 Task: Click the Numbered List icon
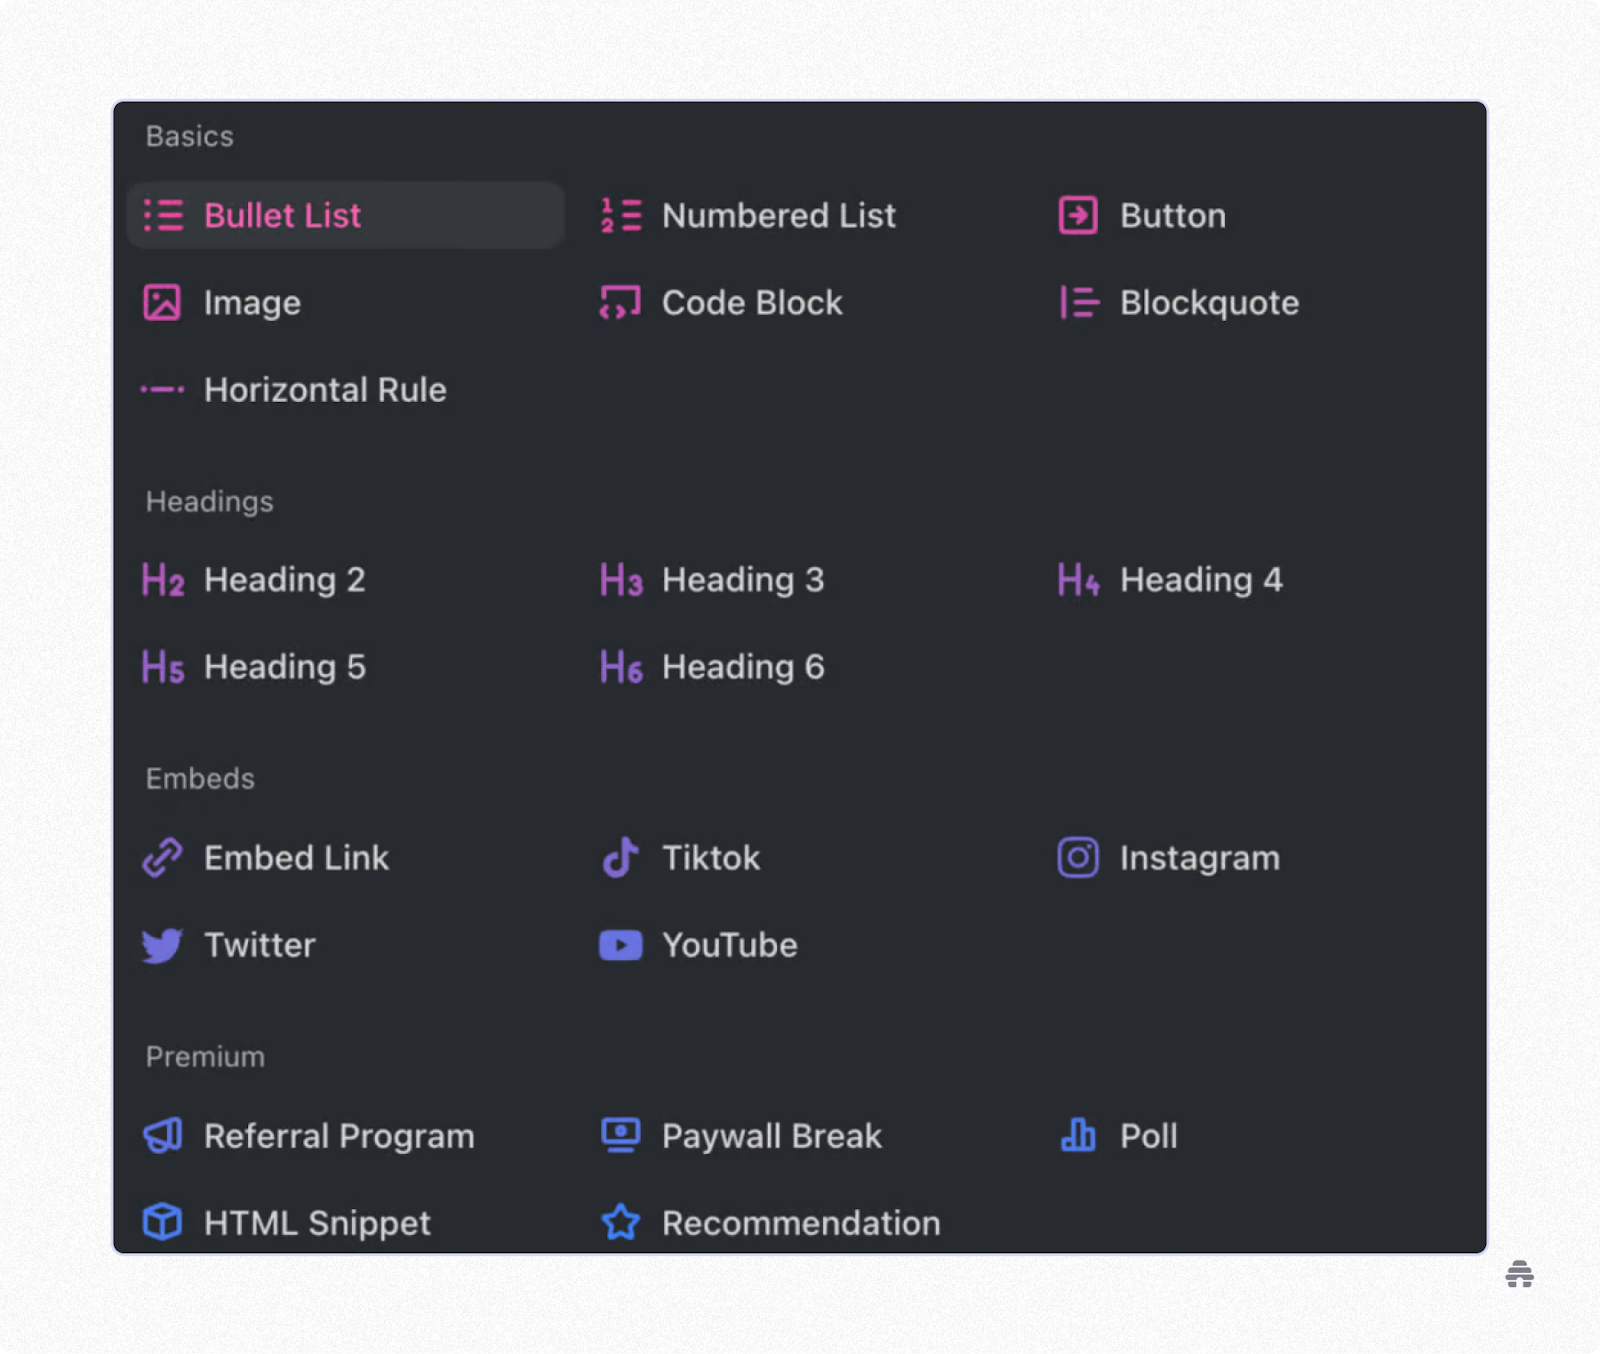click(x=621, y=215)
